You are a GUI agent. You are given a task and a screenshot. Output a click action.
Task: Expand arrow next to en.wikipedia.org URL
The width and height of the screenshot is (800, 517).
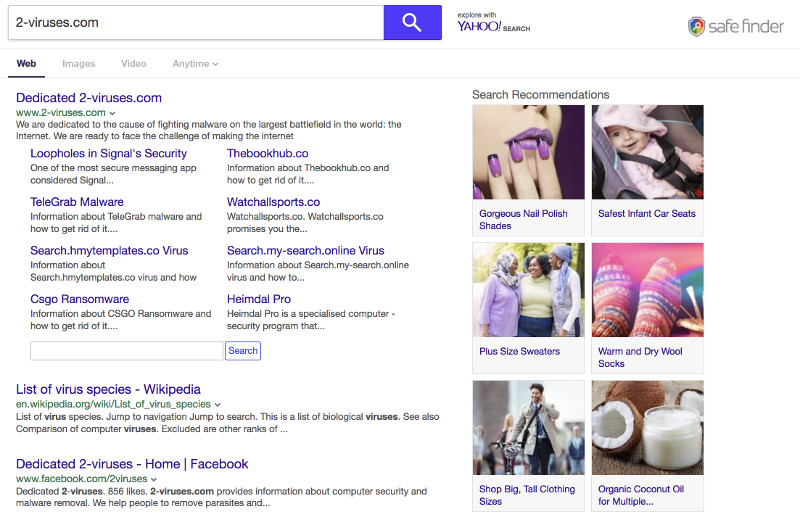pos(218,405)
